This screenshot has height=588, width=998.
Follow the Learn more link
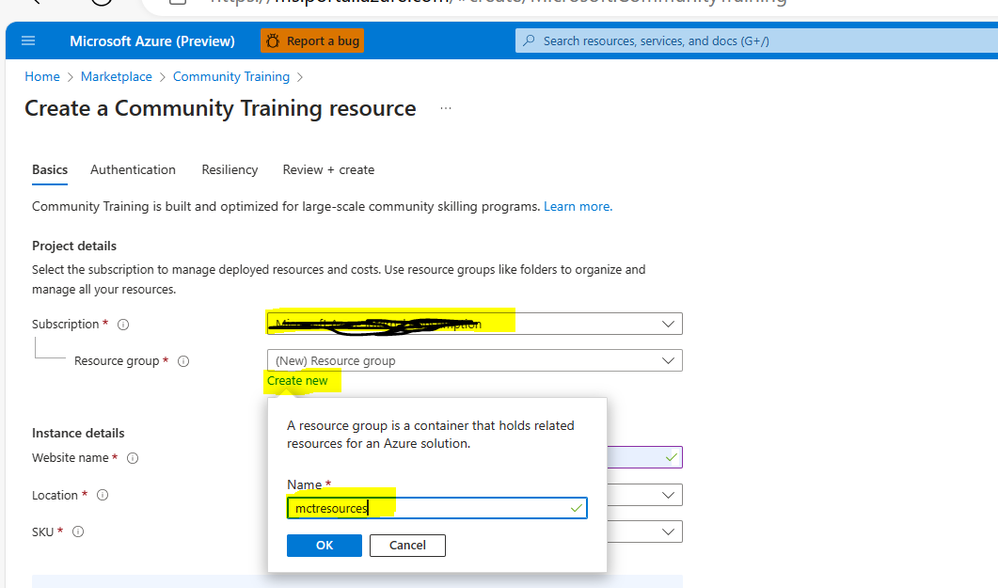click(578, 206)
